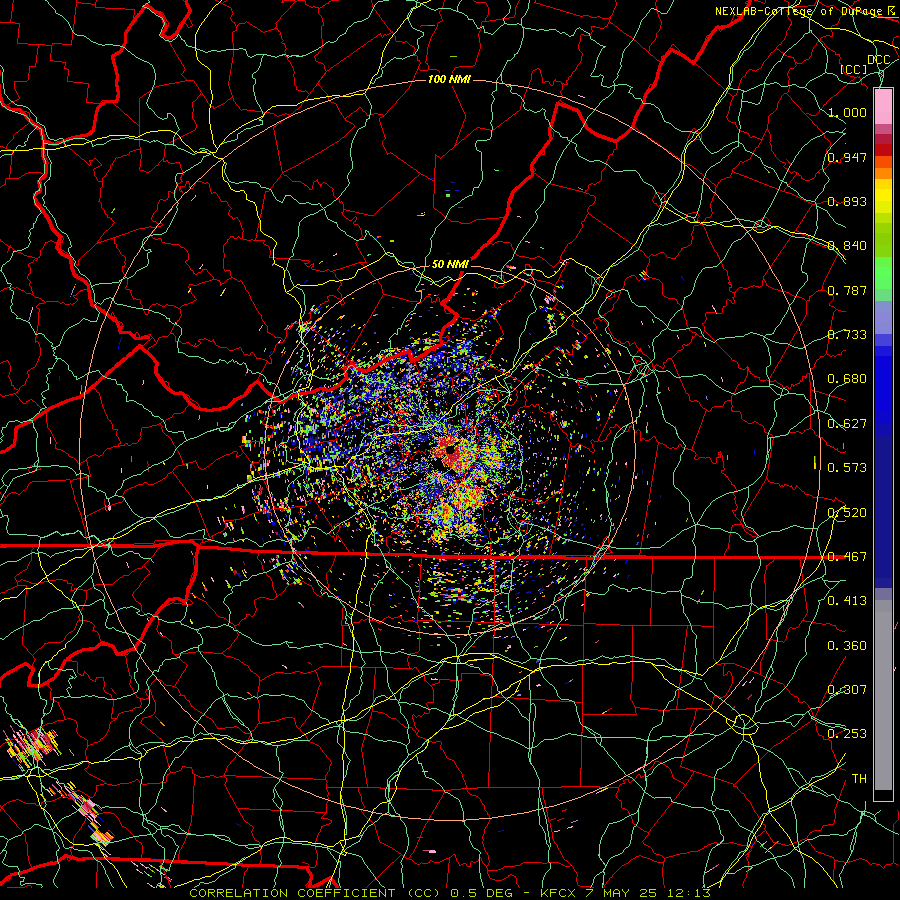
Task: Select the 0.680 color scale value
Action: click(x=847, y=379)
